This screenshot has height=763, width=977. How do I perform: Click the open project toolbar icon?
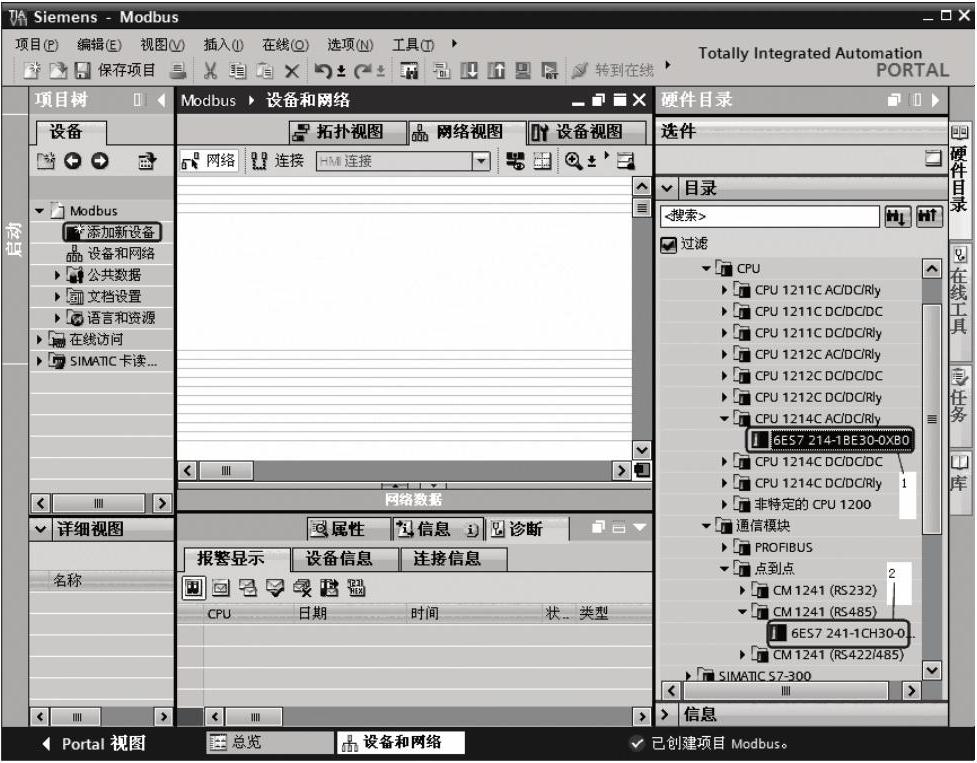(57, 70)
